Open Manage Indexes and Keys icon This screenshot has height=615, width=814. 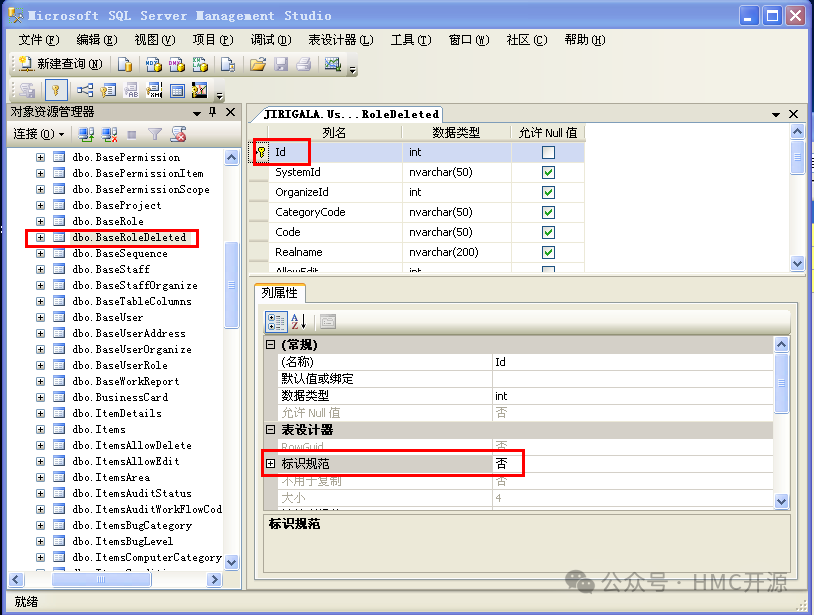(x=108, y=90)
